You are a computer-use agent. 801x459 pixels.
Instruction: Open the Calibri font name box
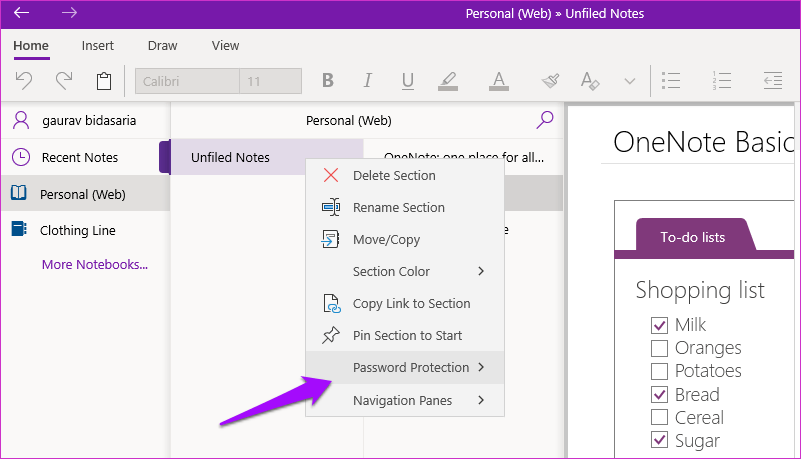[187, 81]
